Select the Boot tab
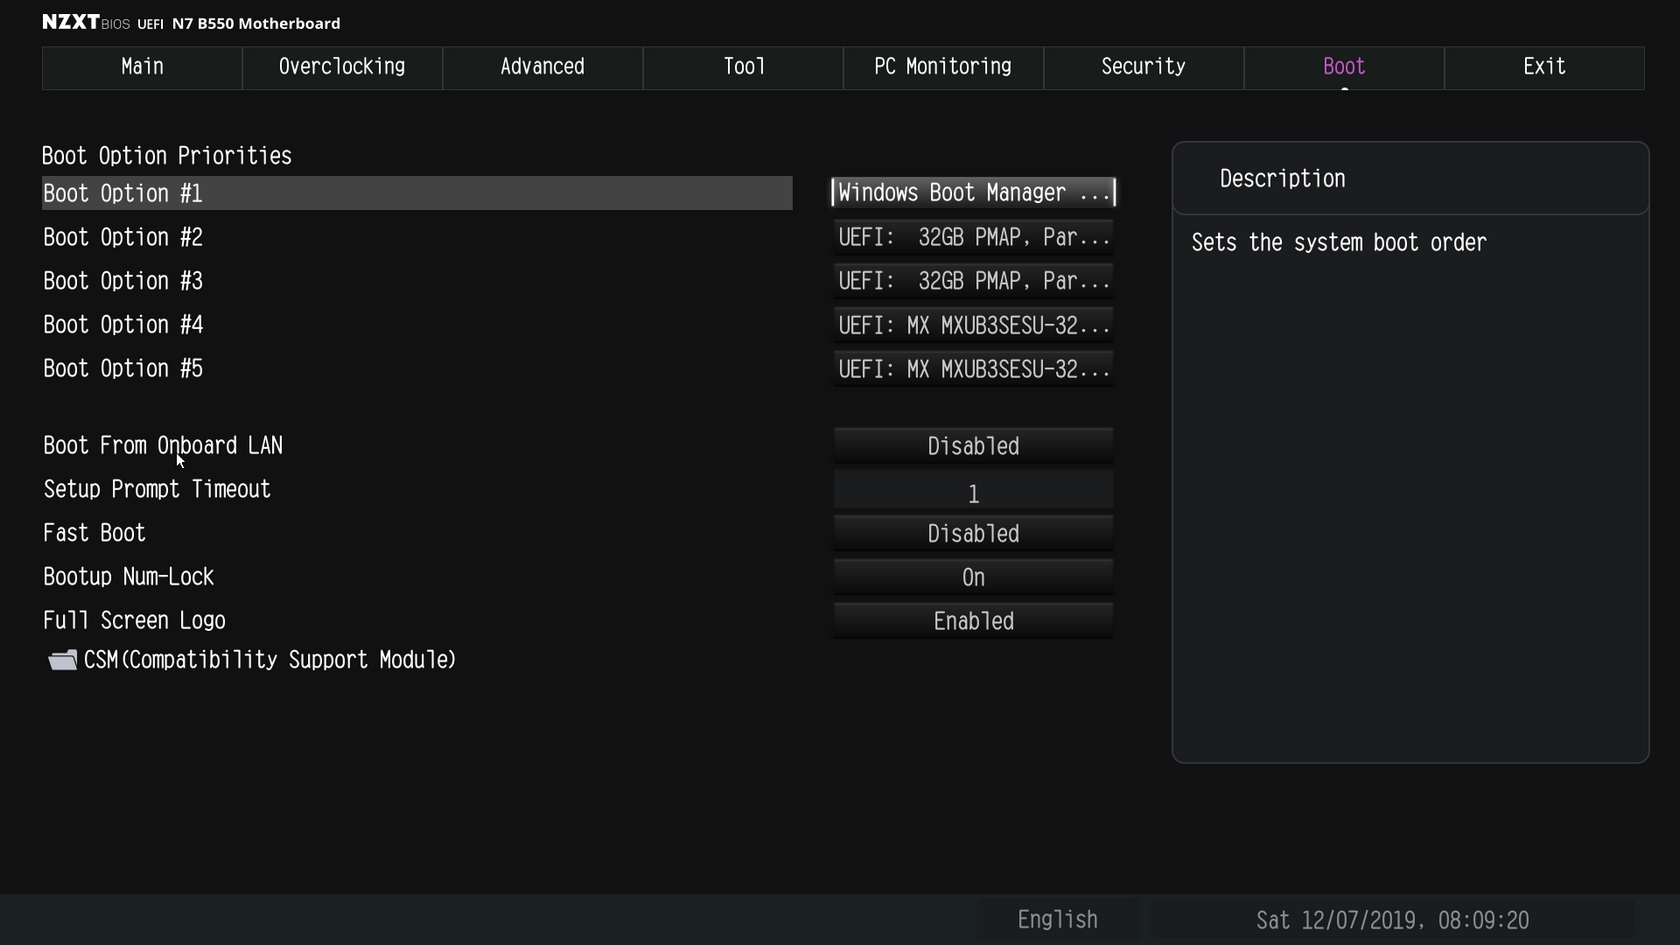Image resolution: width=1680 pixels, height=945 pixels. 1344,67
